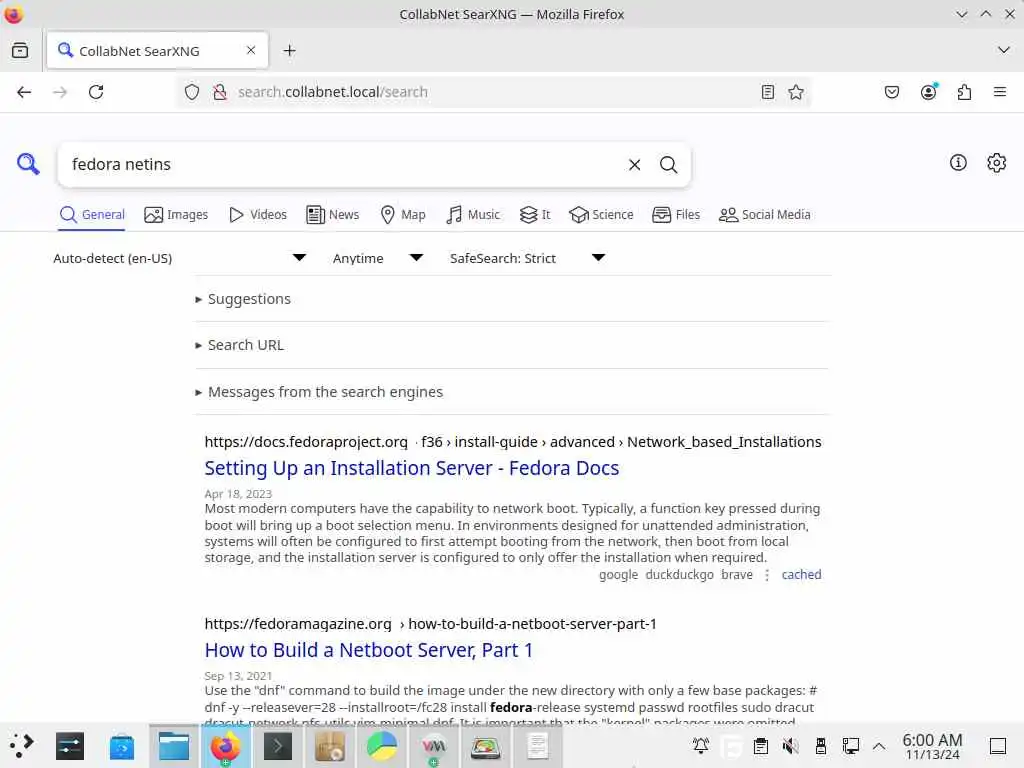
Task: Open the Konsole terminal taskbar icon
Action: tap(278, 746)
